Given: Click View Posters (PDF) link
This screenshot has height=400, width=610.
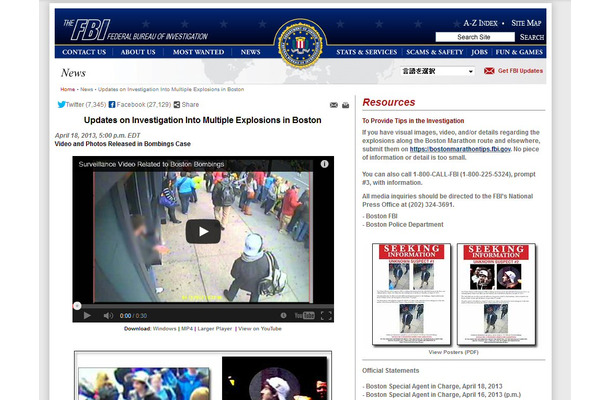Looking at the screenshot, I should pos(453,352).
